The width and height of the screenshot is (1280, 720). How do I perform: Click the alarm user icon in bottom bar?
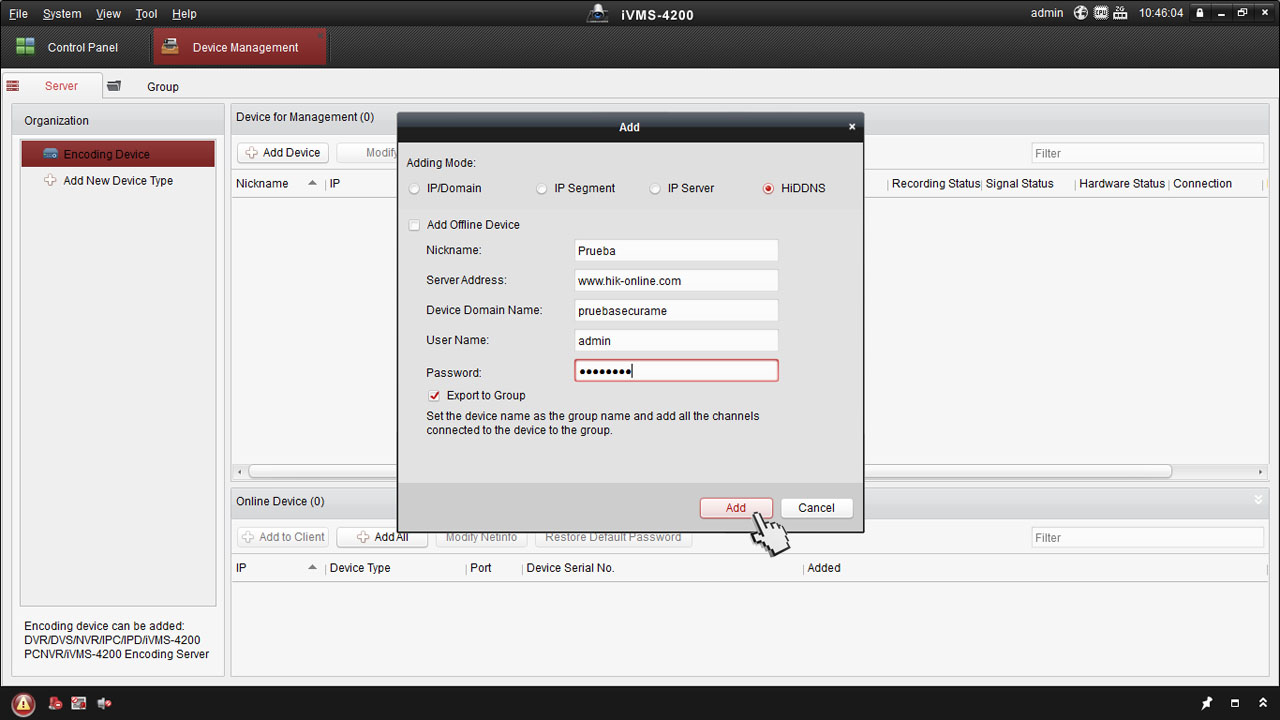(x=55, y=703)
